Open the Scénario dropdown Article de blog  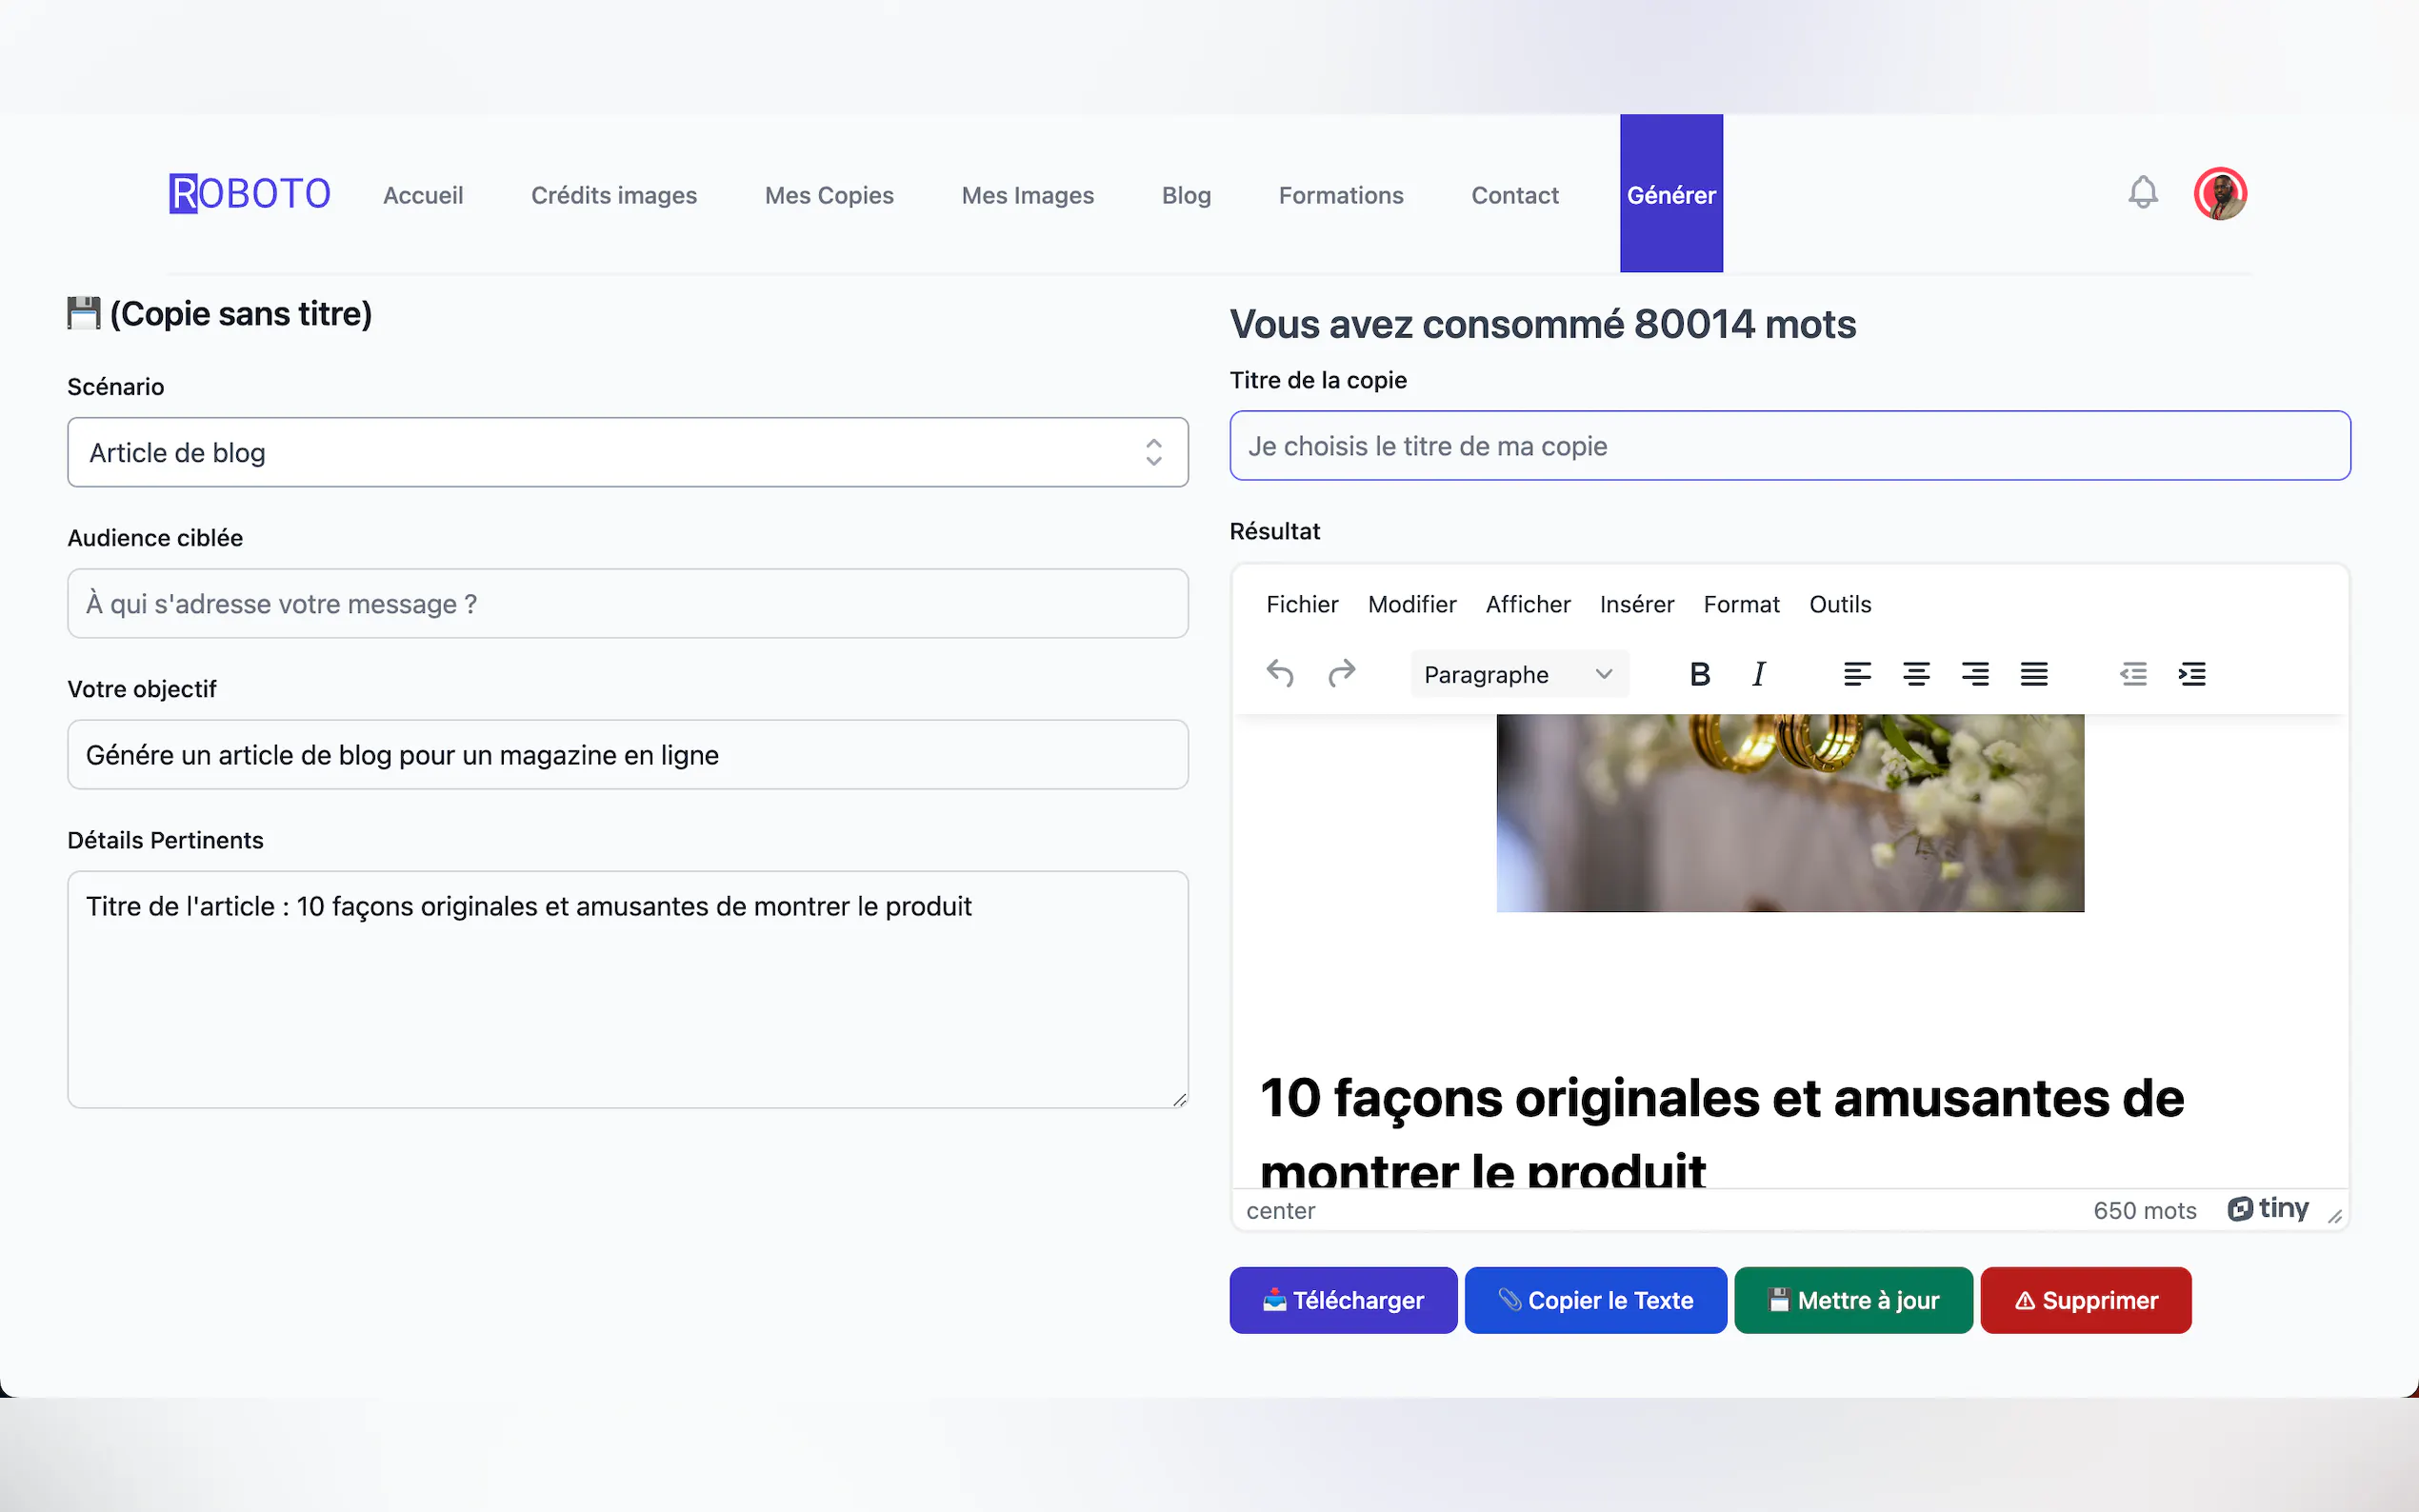coord(627,452)
